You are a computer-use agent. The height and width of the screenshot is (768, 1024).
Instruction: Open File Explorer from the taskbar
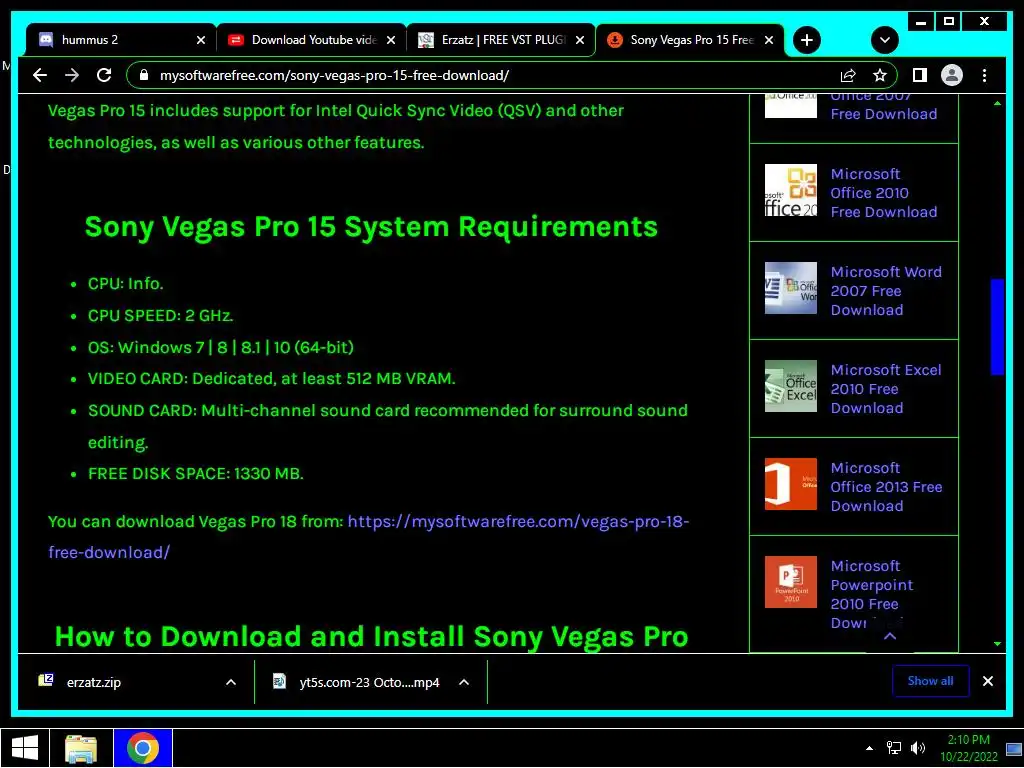click(x=81, y=748)
